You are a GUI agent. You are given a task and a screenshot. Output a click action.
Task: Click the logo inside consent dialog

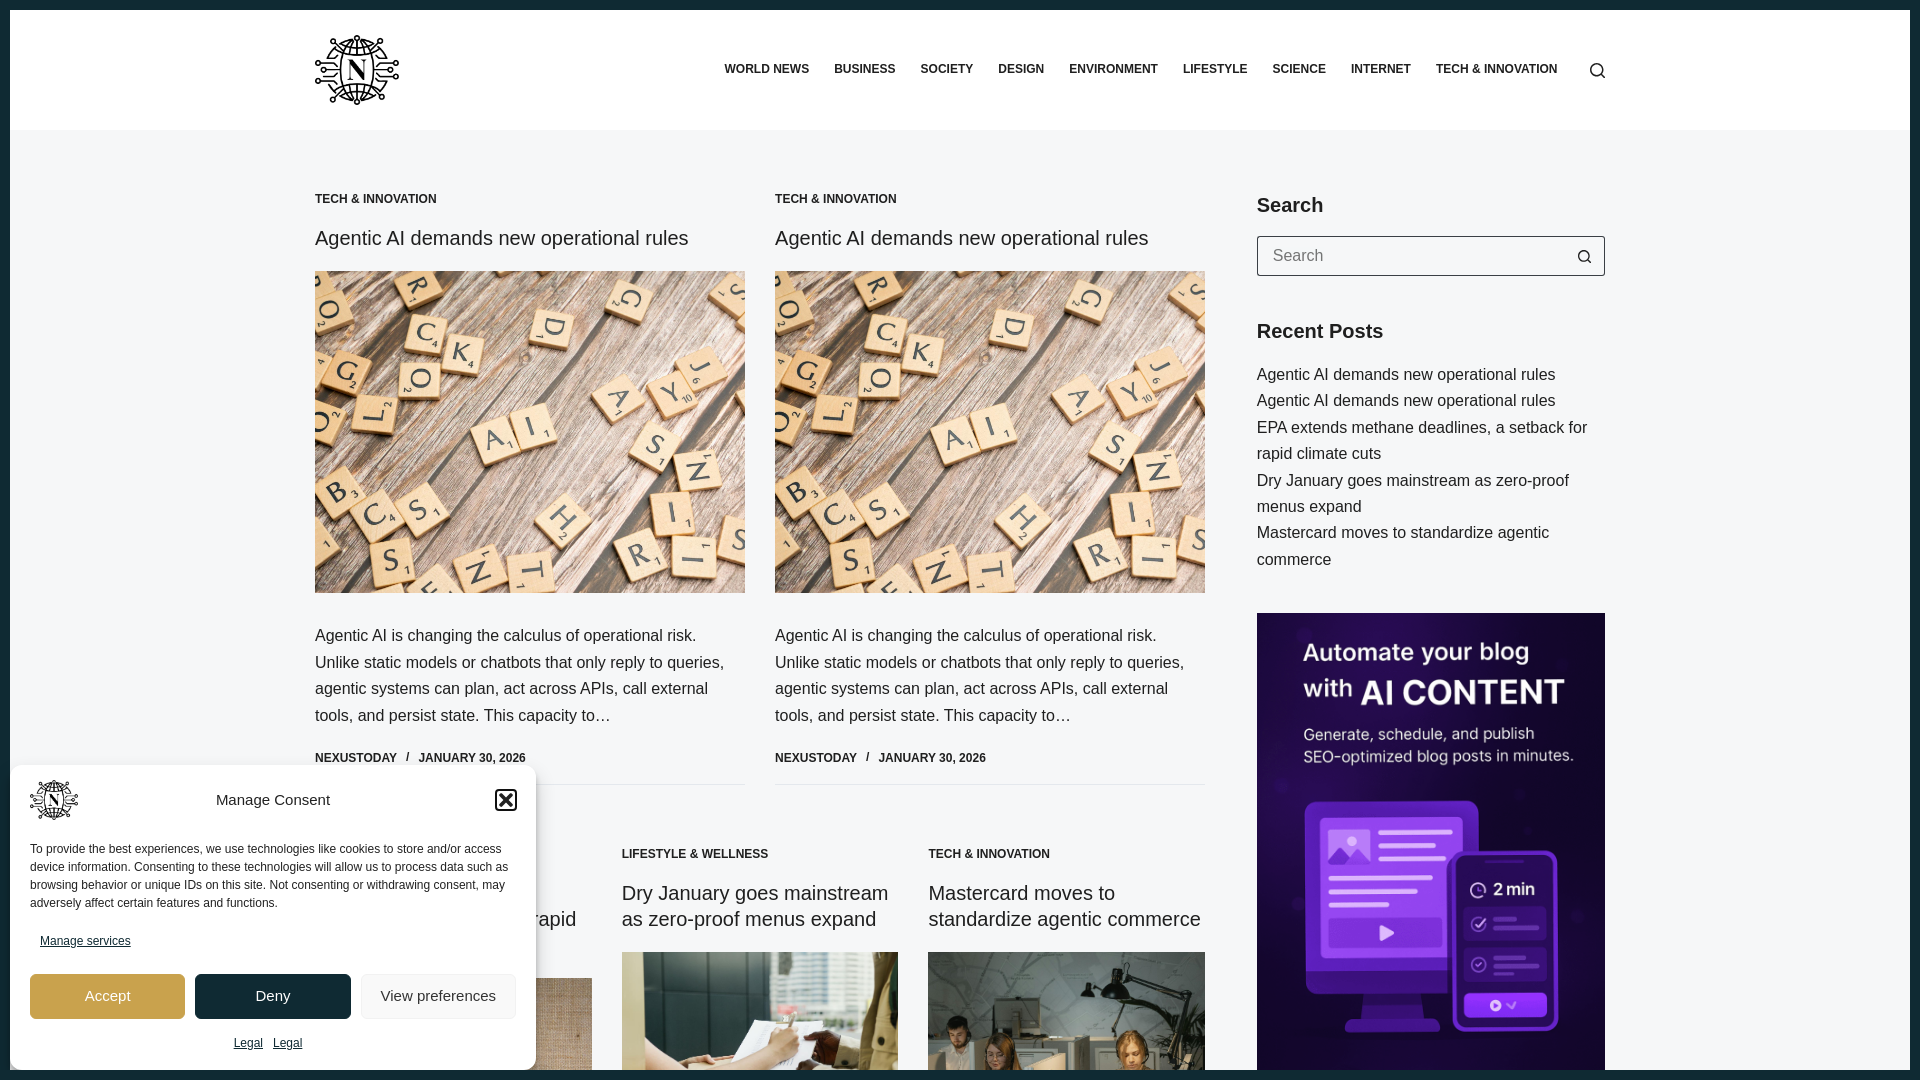[x=54, y=800]
